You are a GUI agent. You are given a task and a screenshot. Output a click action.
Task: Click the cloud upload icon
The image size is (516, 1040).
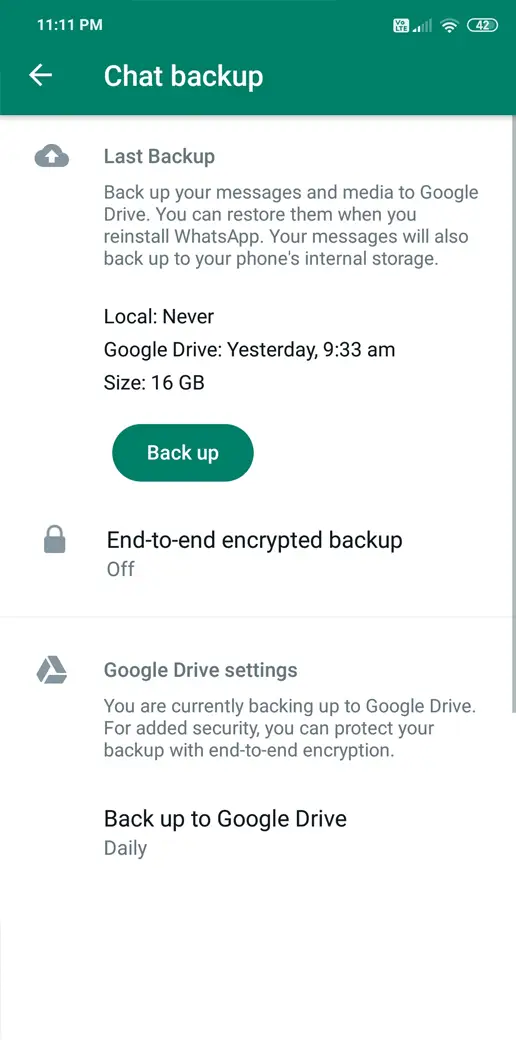(52, 157)
